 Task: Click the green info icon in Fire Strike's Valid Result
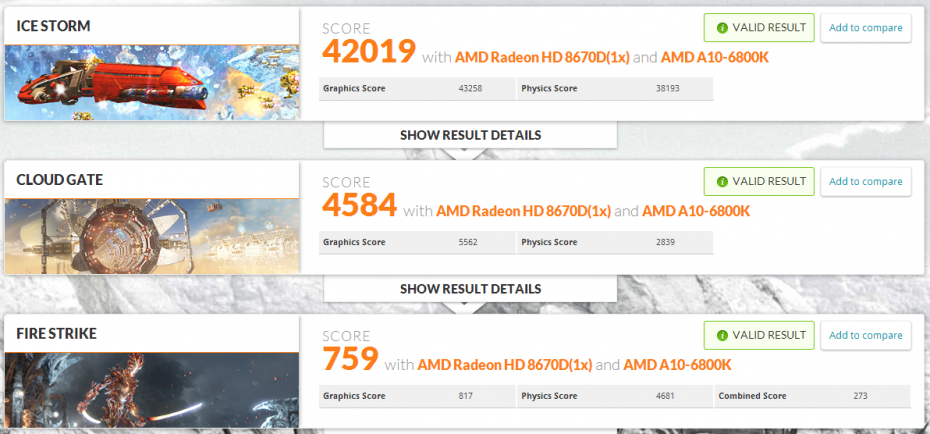(722, 336)
